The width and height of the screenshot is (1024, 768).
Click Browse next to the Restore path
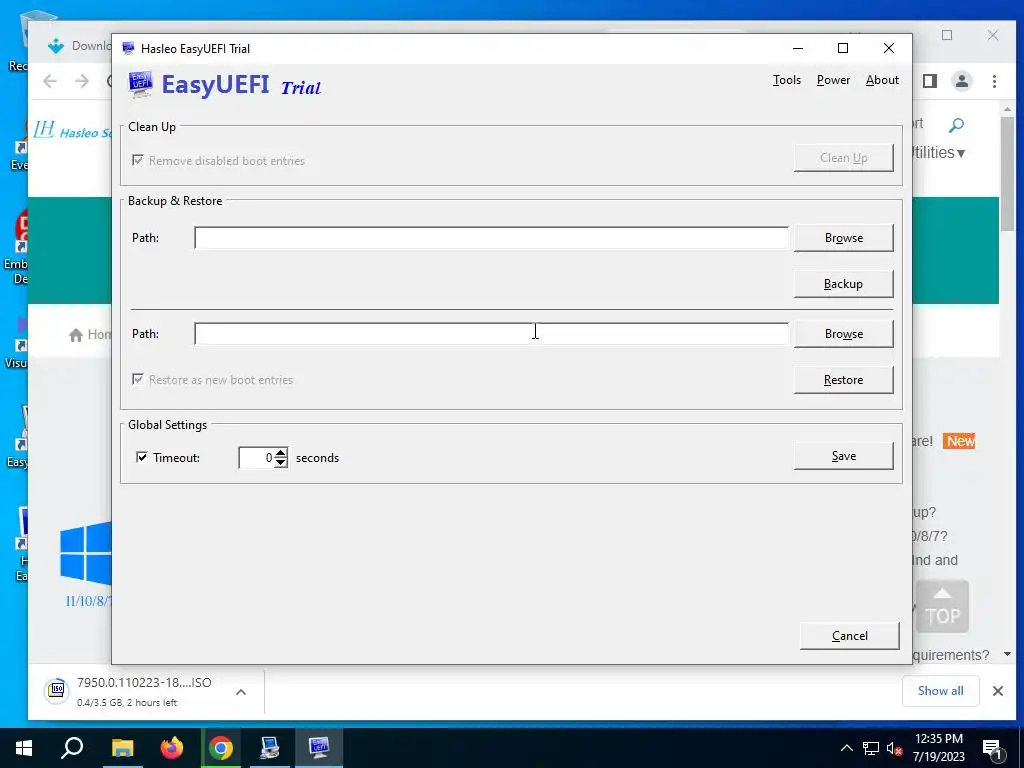(843, 334)
